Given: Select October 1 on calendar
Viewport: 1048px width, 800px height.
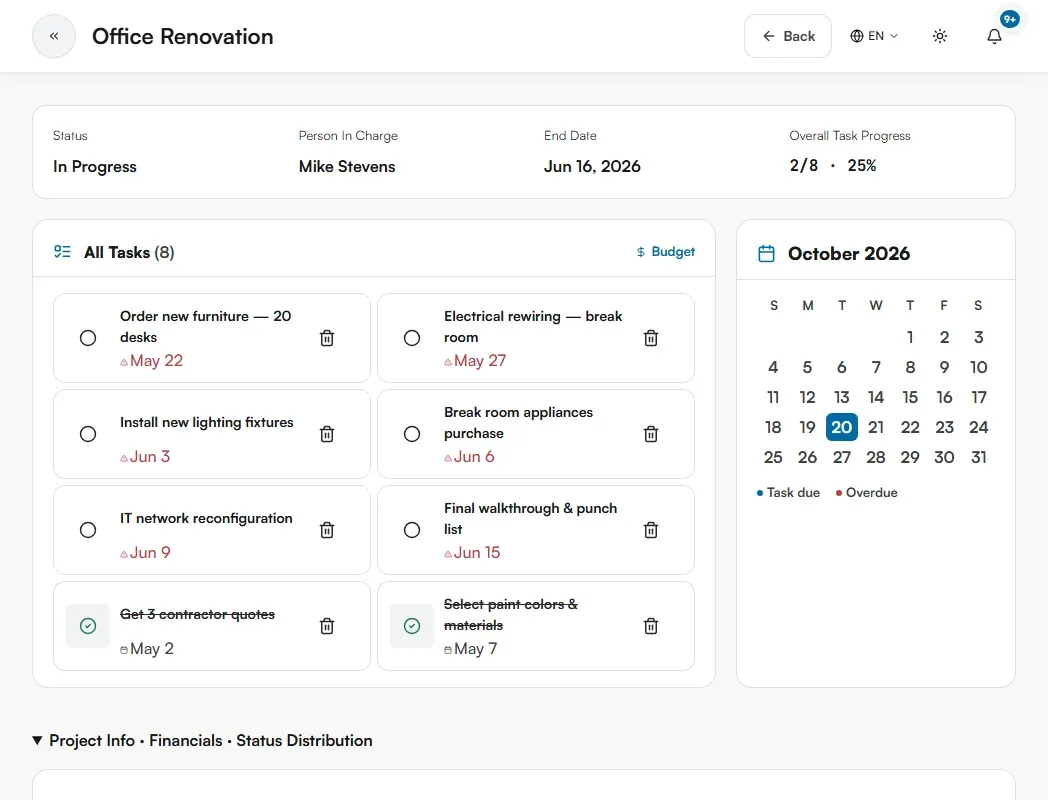Looking at the screenshot, I should click(910, 338).
